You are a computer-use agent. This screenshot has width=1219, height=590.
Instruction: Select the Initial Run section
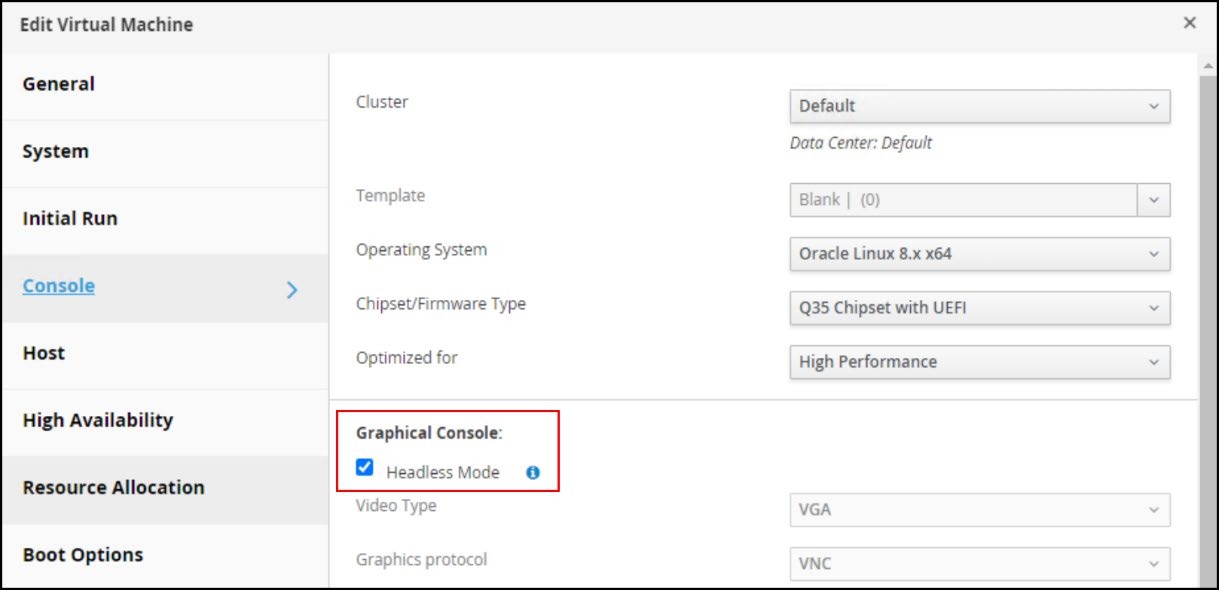[69, 218]
